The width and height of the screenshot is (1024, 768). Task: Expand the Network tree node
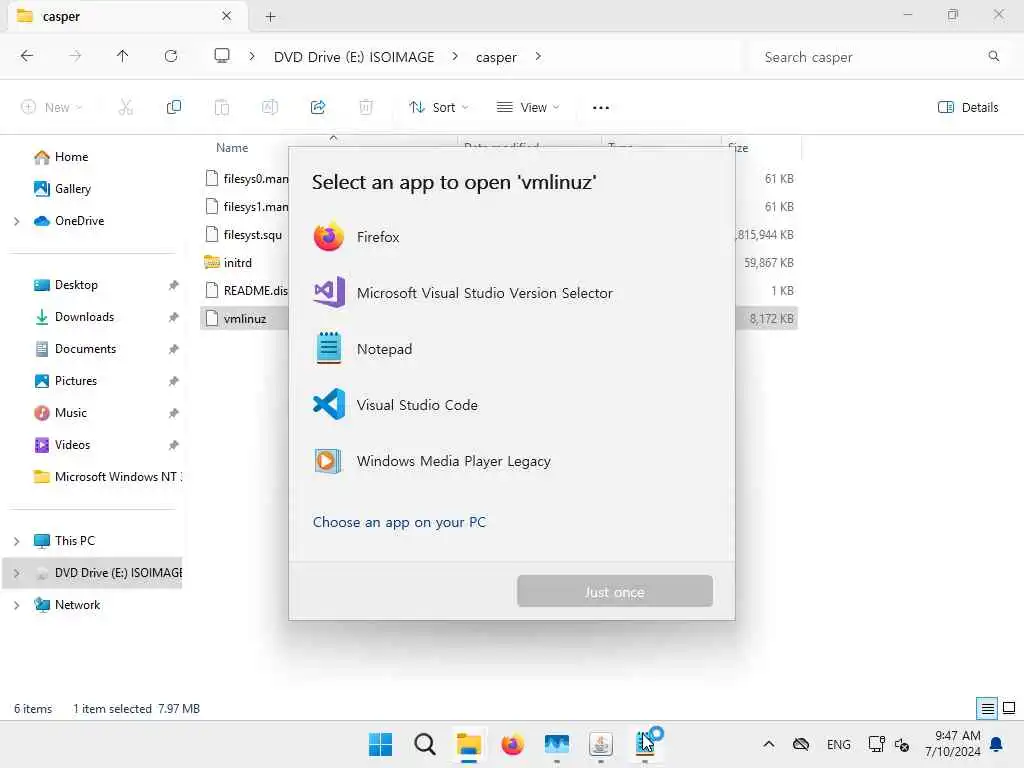[x=17, y=605]
